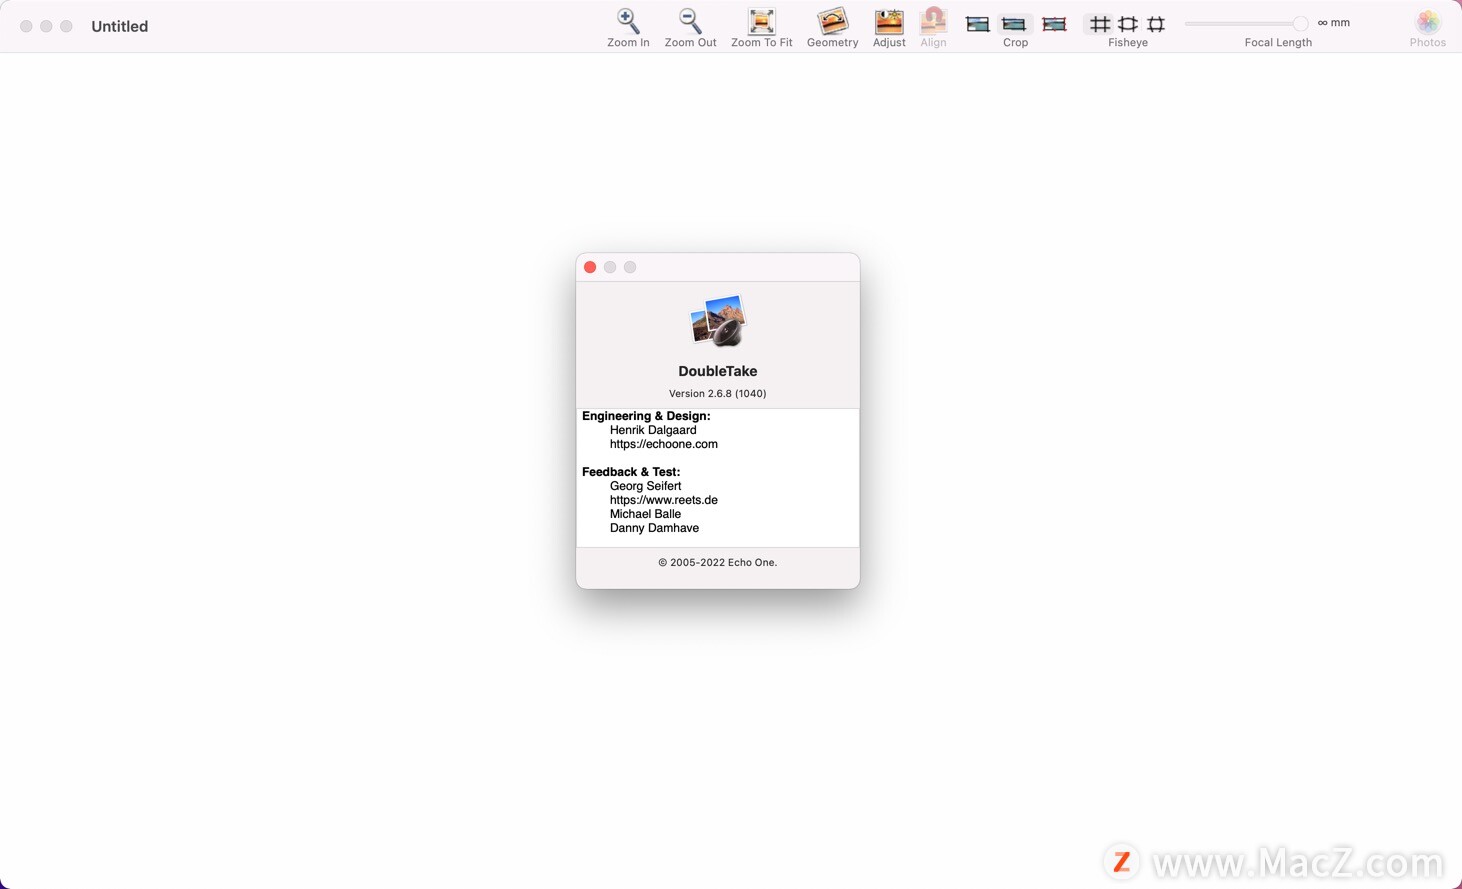Screen dimensions: 1462x889
Task: Click the Align toolbar icon
Action: click(x=933, y=21)
